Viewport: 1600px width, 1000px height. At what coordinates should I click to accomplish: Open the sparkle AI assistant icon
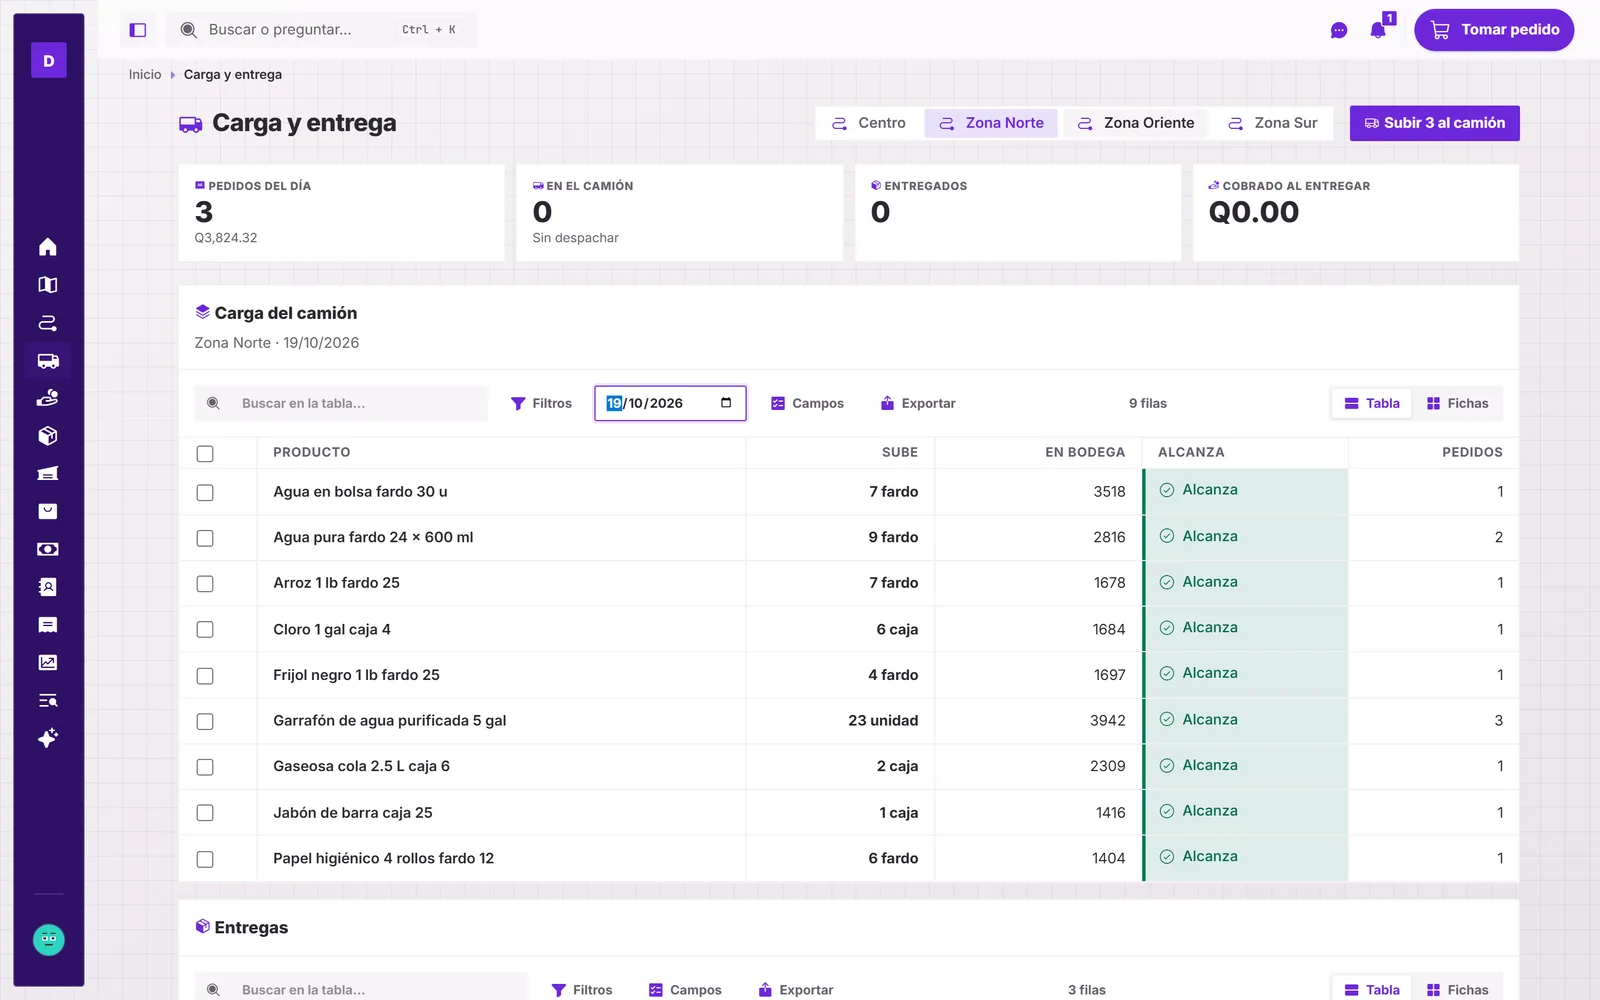(48, 738)
